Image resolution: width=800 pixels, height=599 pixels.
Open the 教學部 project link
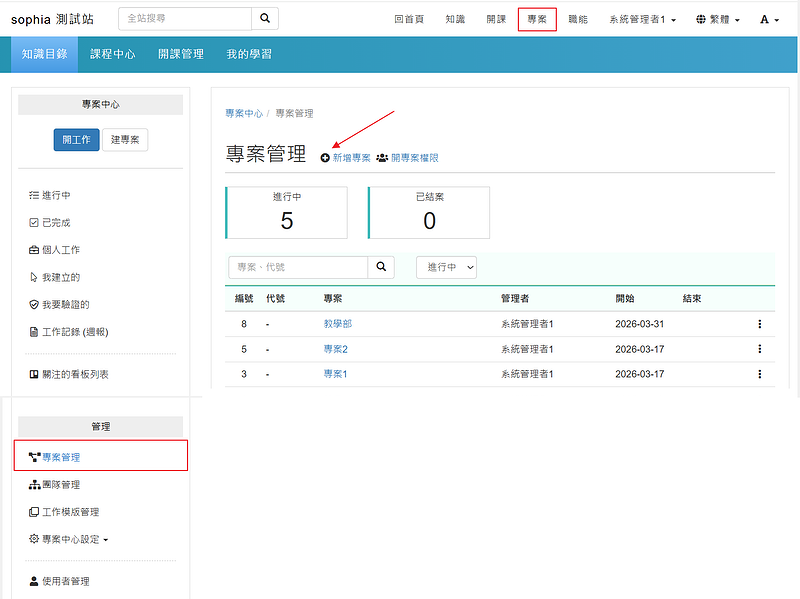(337, 324)
